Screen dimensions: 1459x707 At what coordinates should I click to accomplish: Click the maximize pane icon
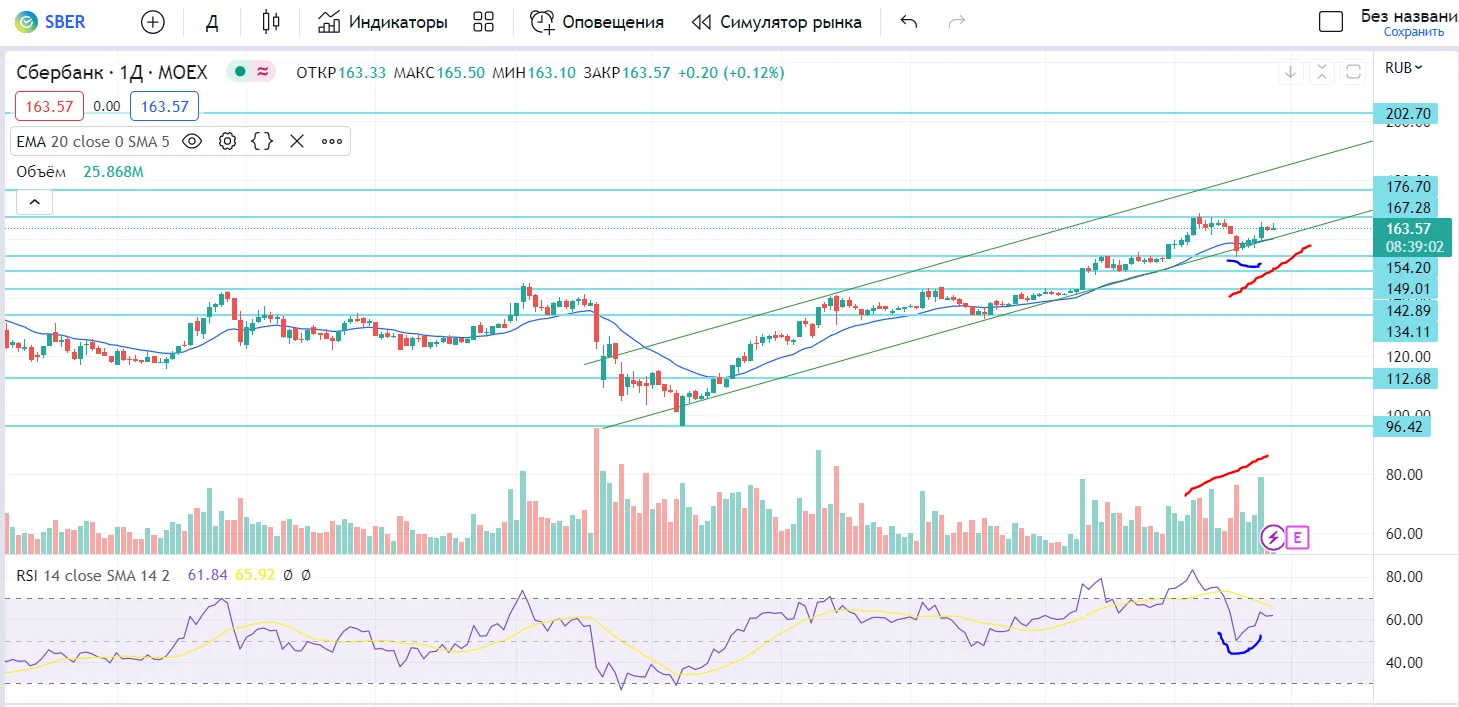tap(1353, 72)
